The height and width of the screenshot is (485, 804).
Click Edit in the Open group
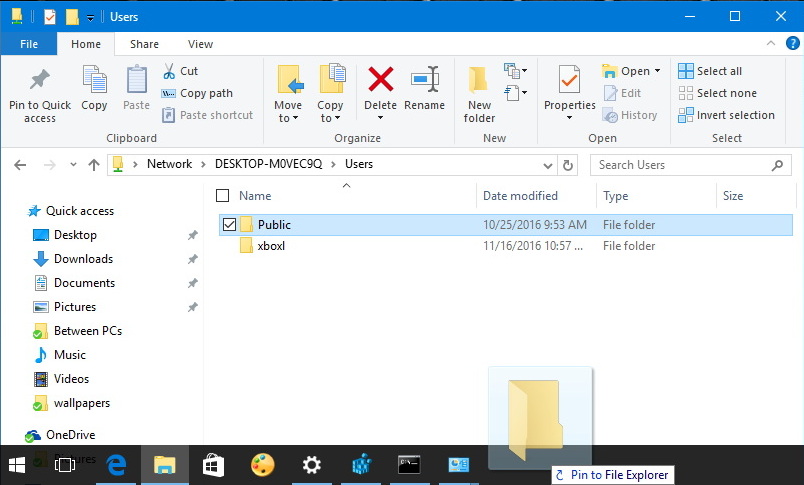click(x=622, y=93)
